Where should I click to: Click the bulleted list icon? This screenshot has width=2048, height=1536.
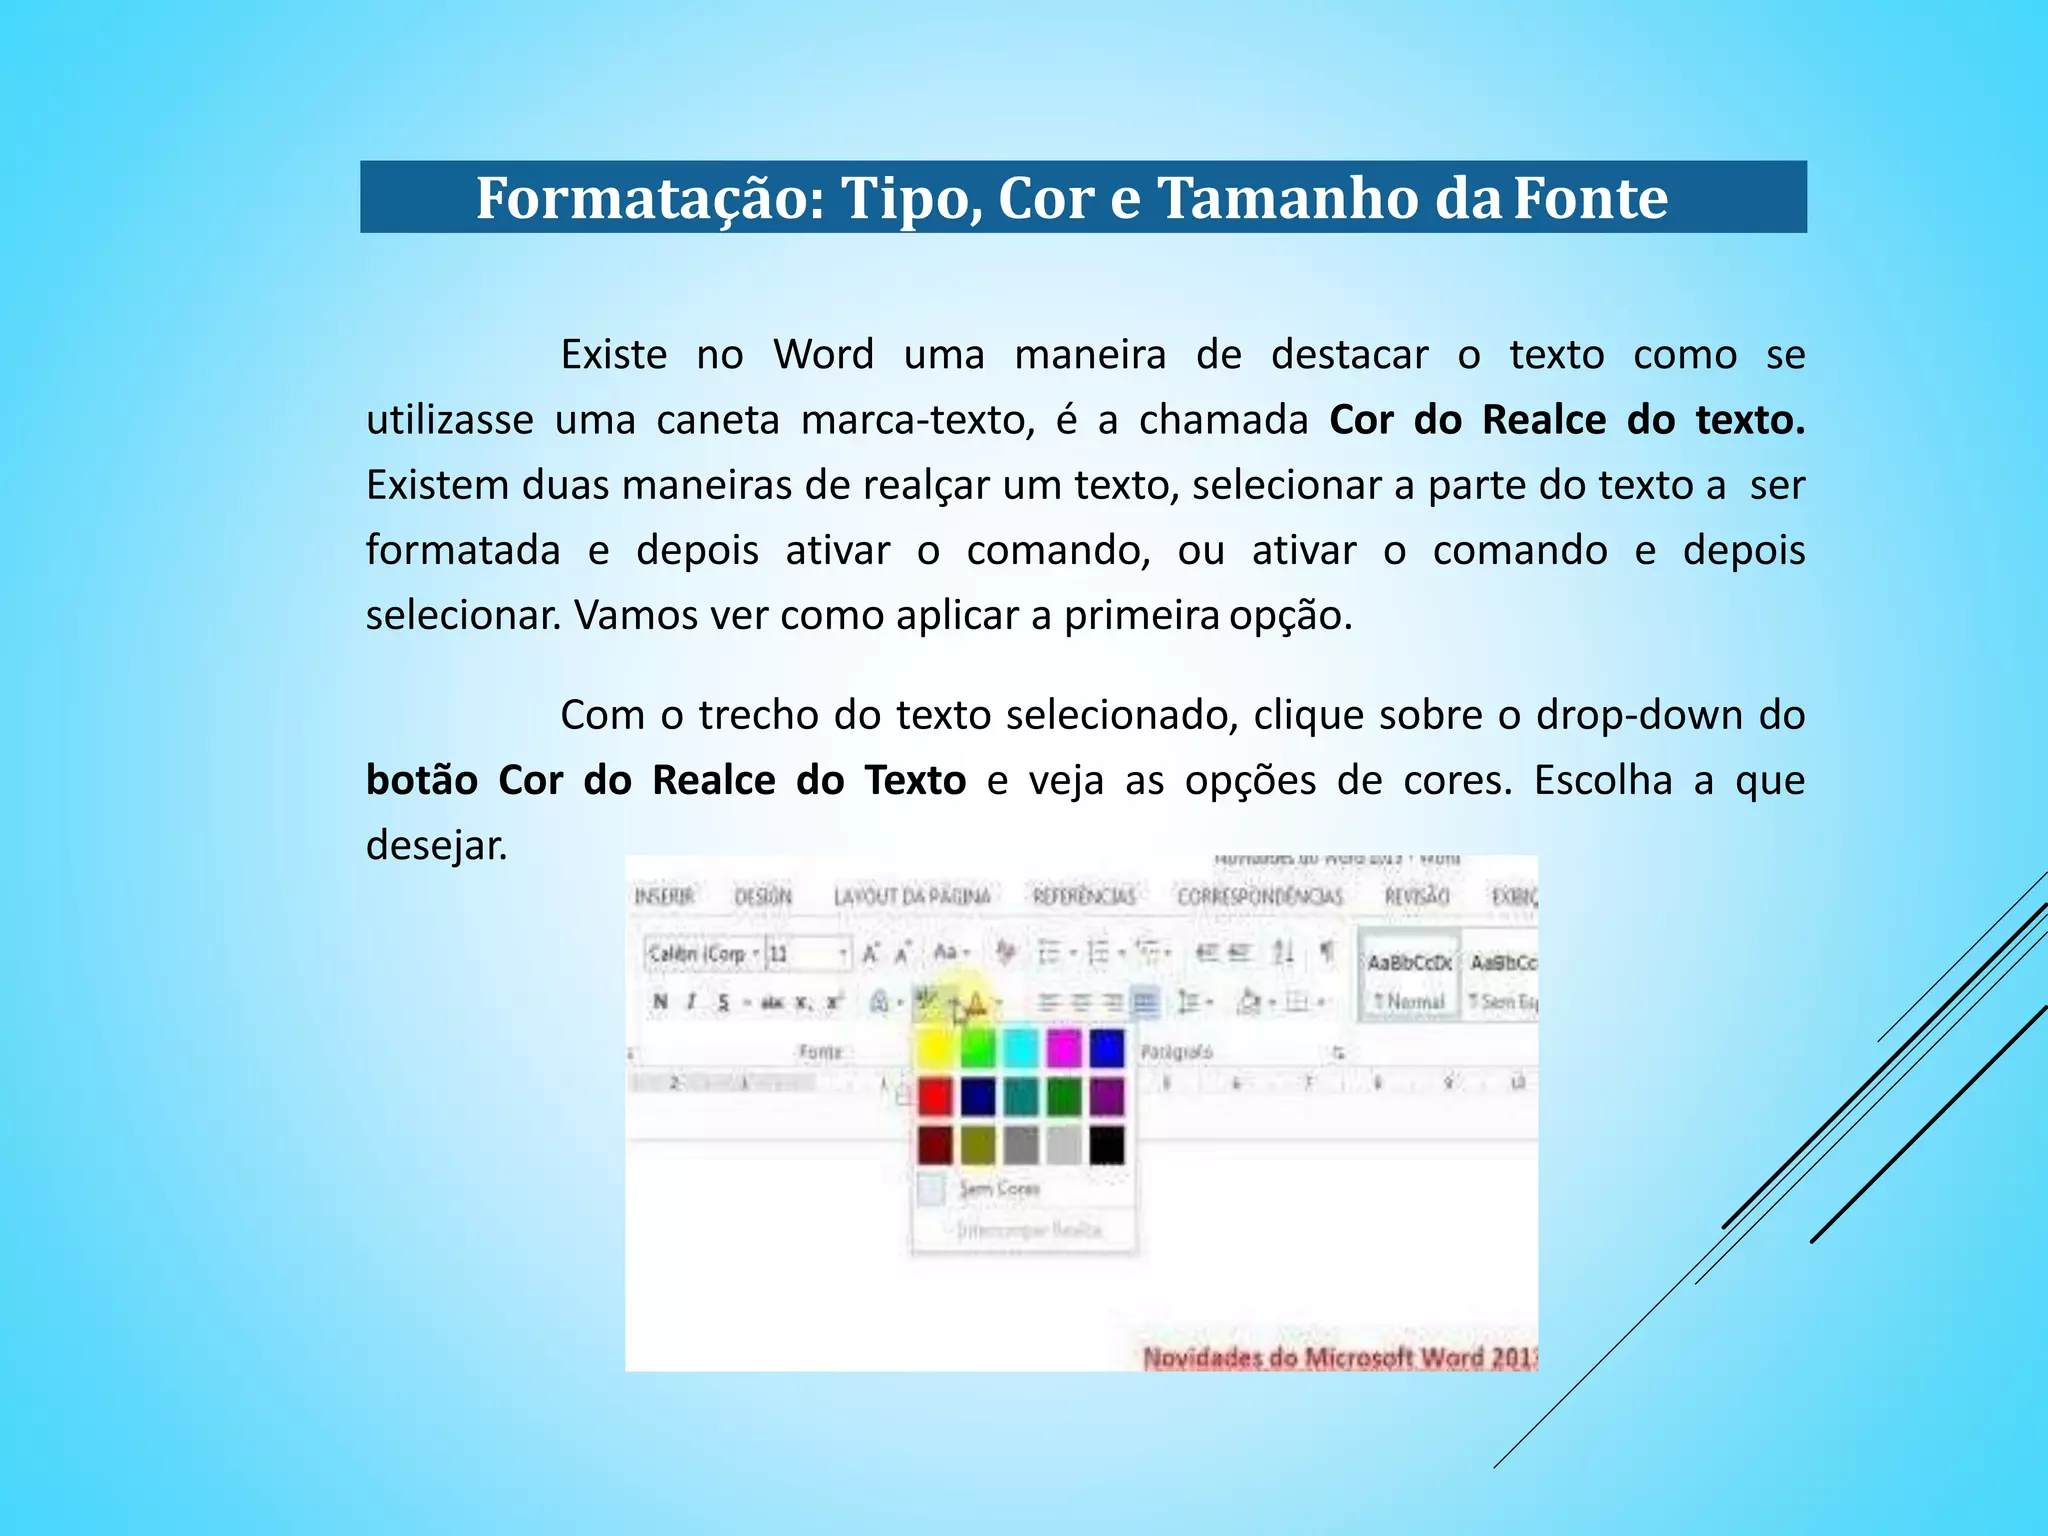1047,953
